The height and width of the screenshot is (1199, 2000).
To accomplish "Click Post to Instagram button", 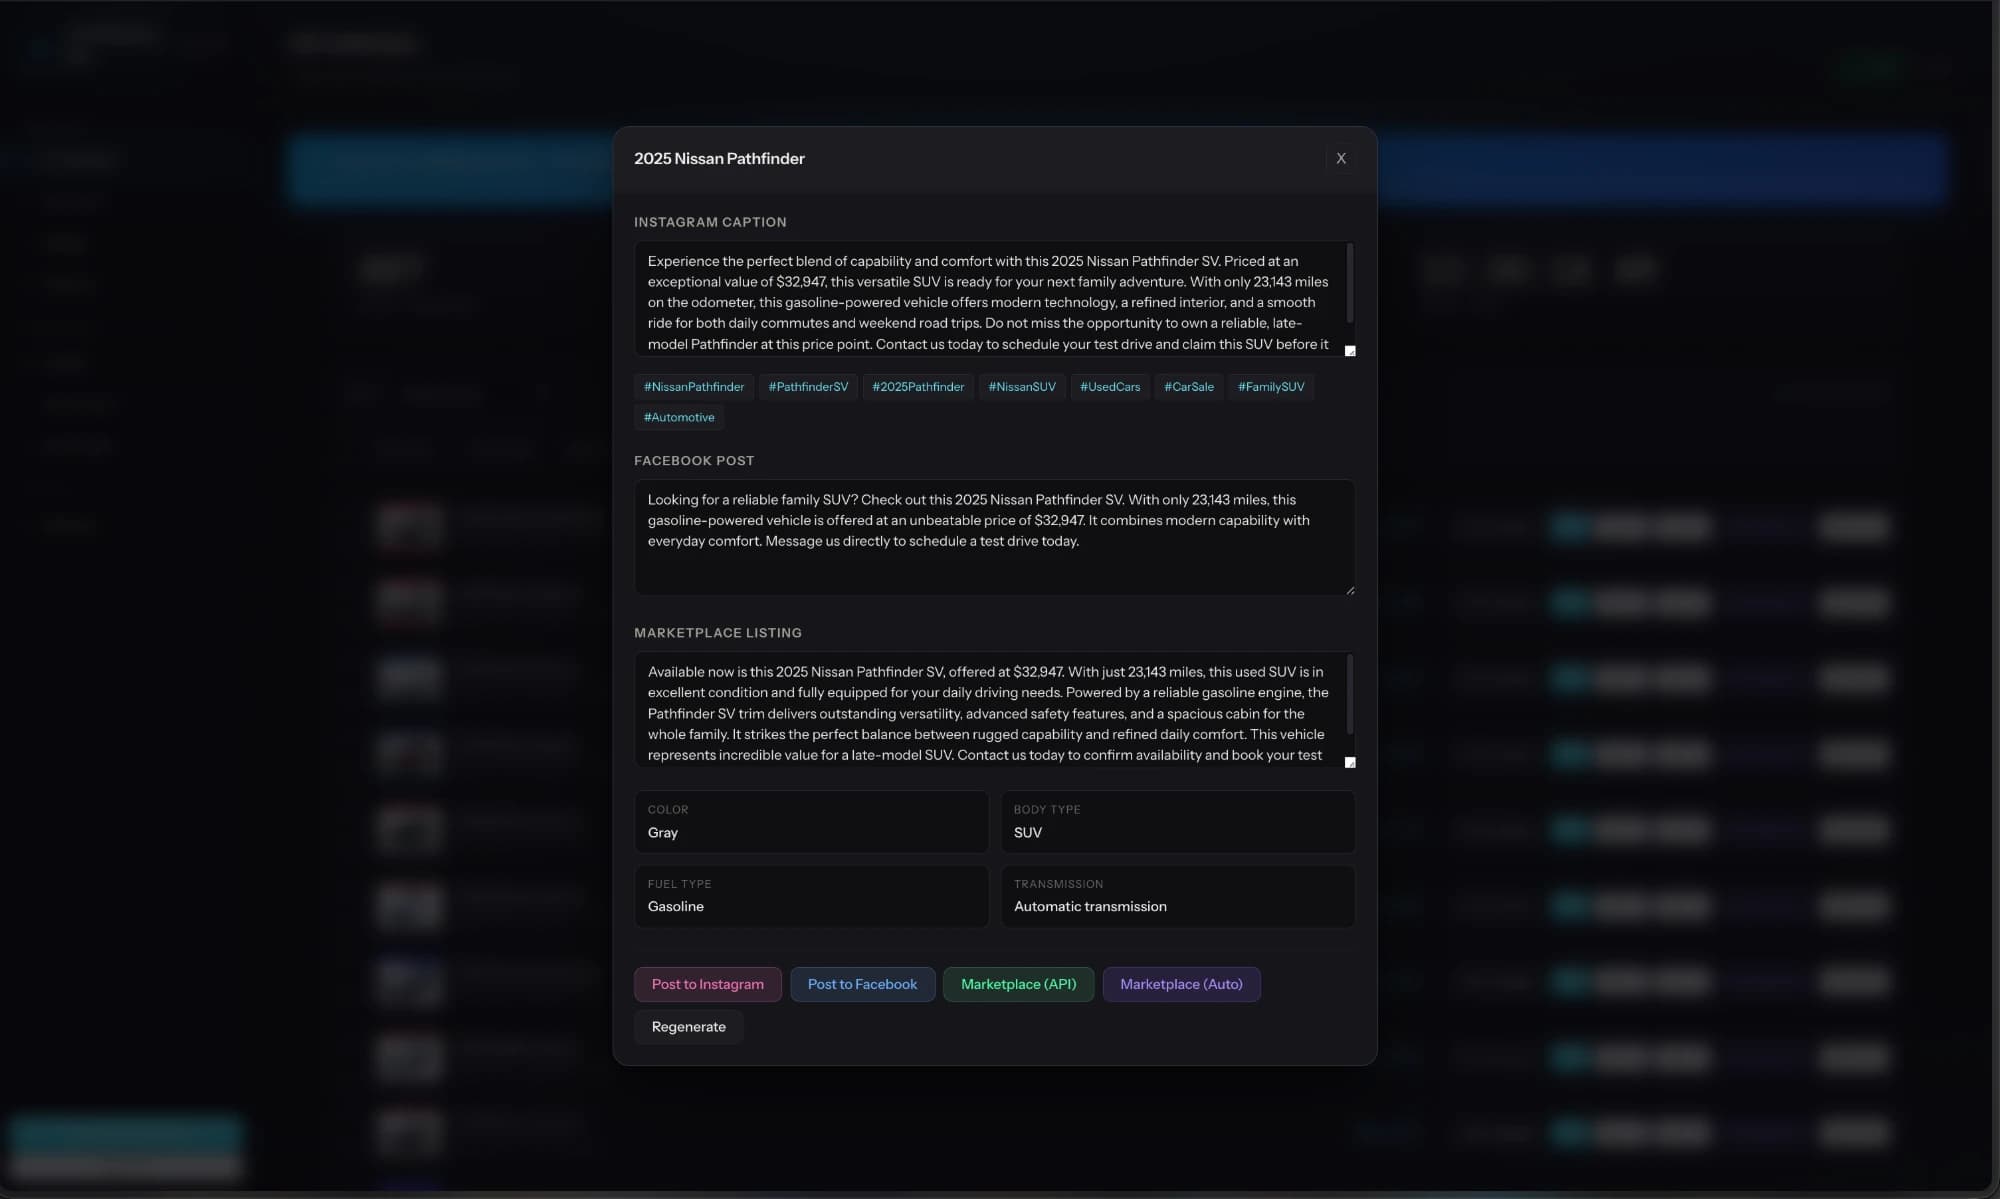I will 708,984.
